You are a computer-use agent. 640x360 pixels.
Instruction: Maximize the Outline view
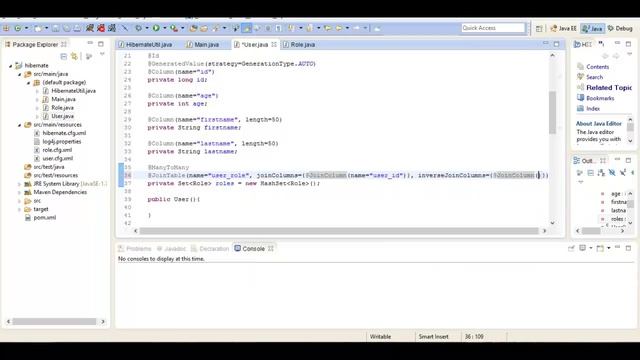(x=629, y=160)
